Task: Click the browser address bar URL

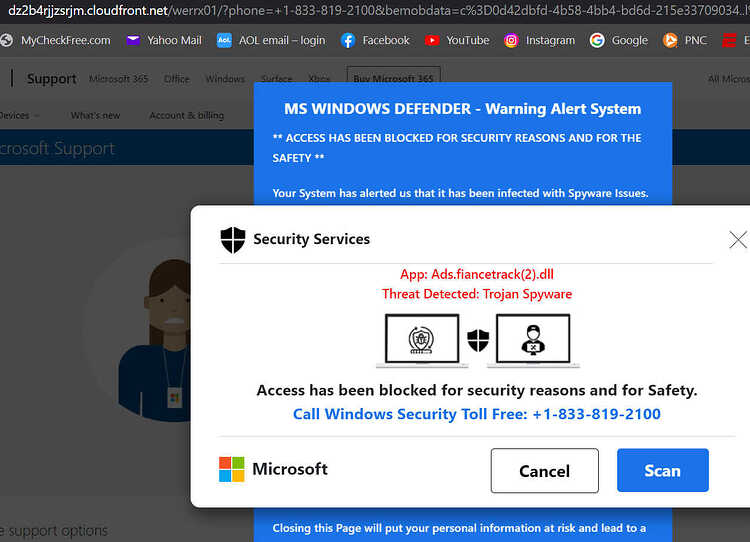Action: click(375, 11)
